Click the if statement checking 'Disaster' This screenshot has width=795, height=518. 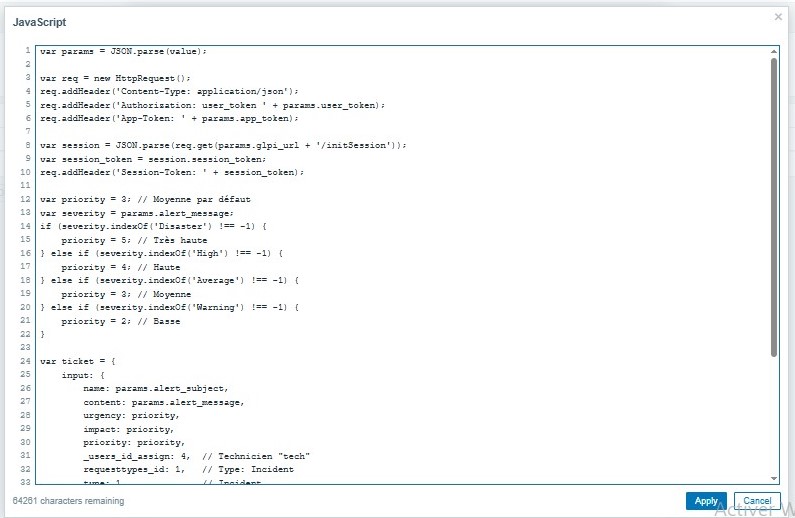pos(153,226)
